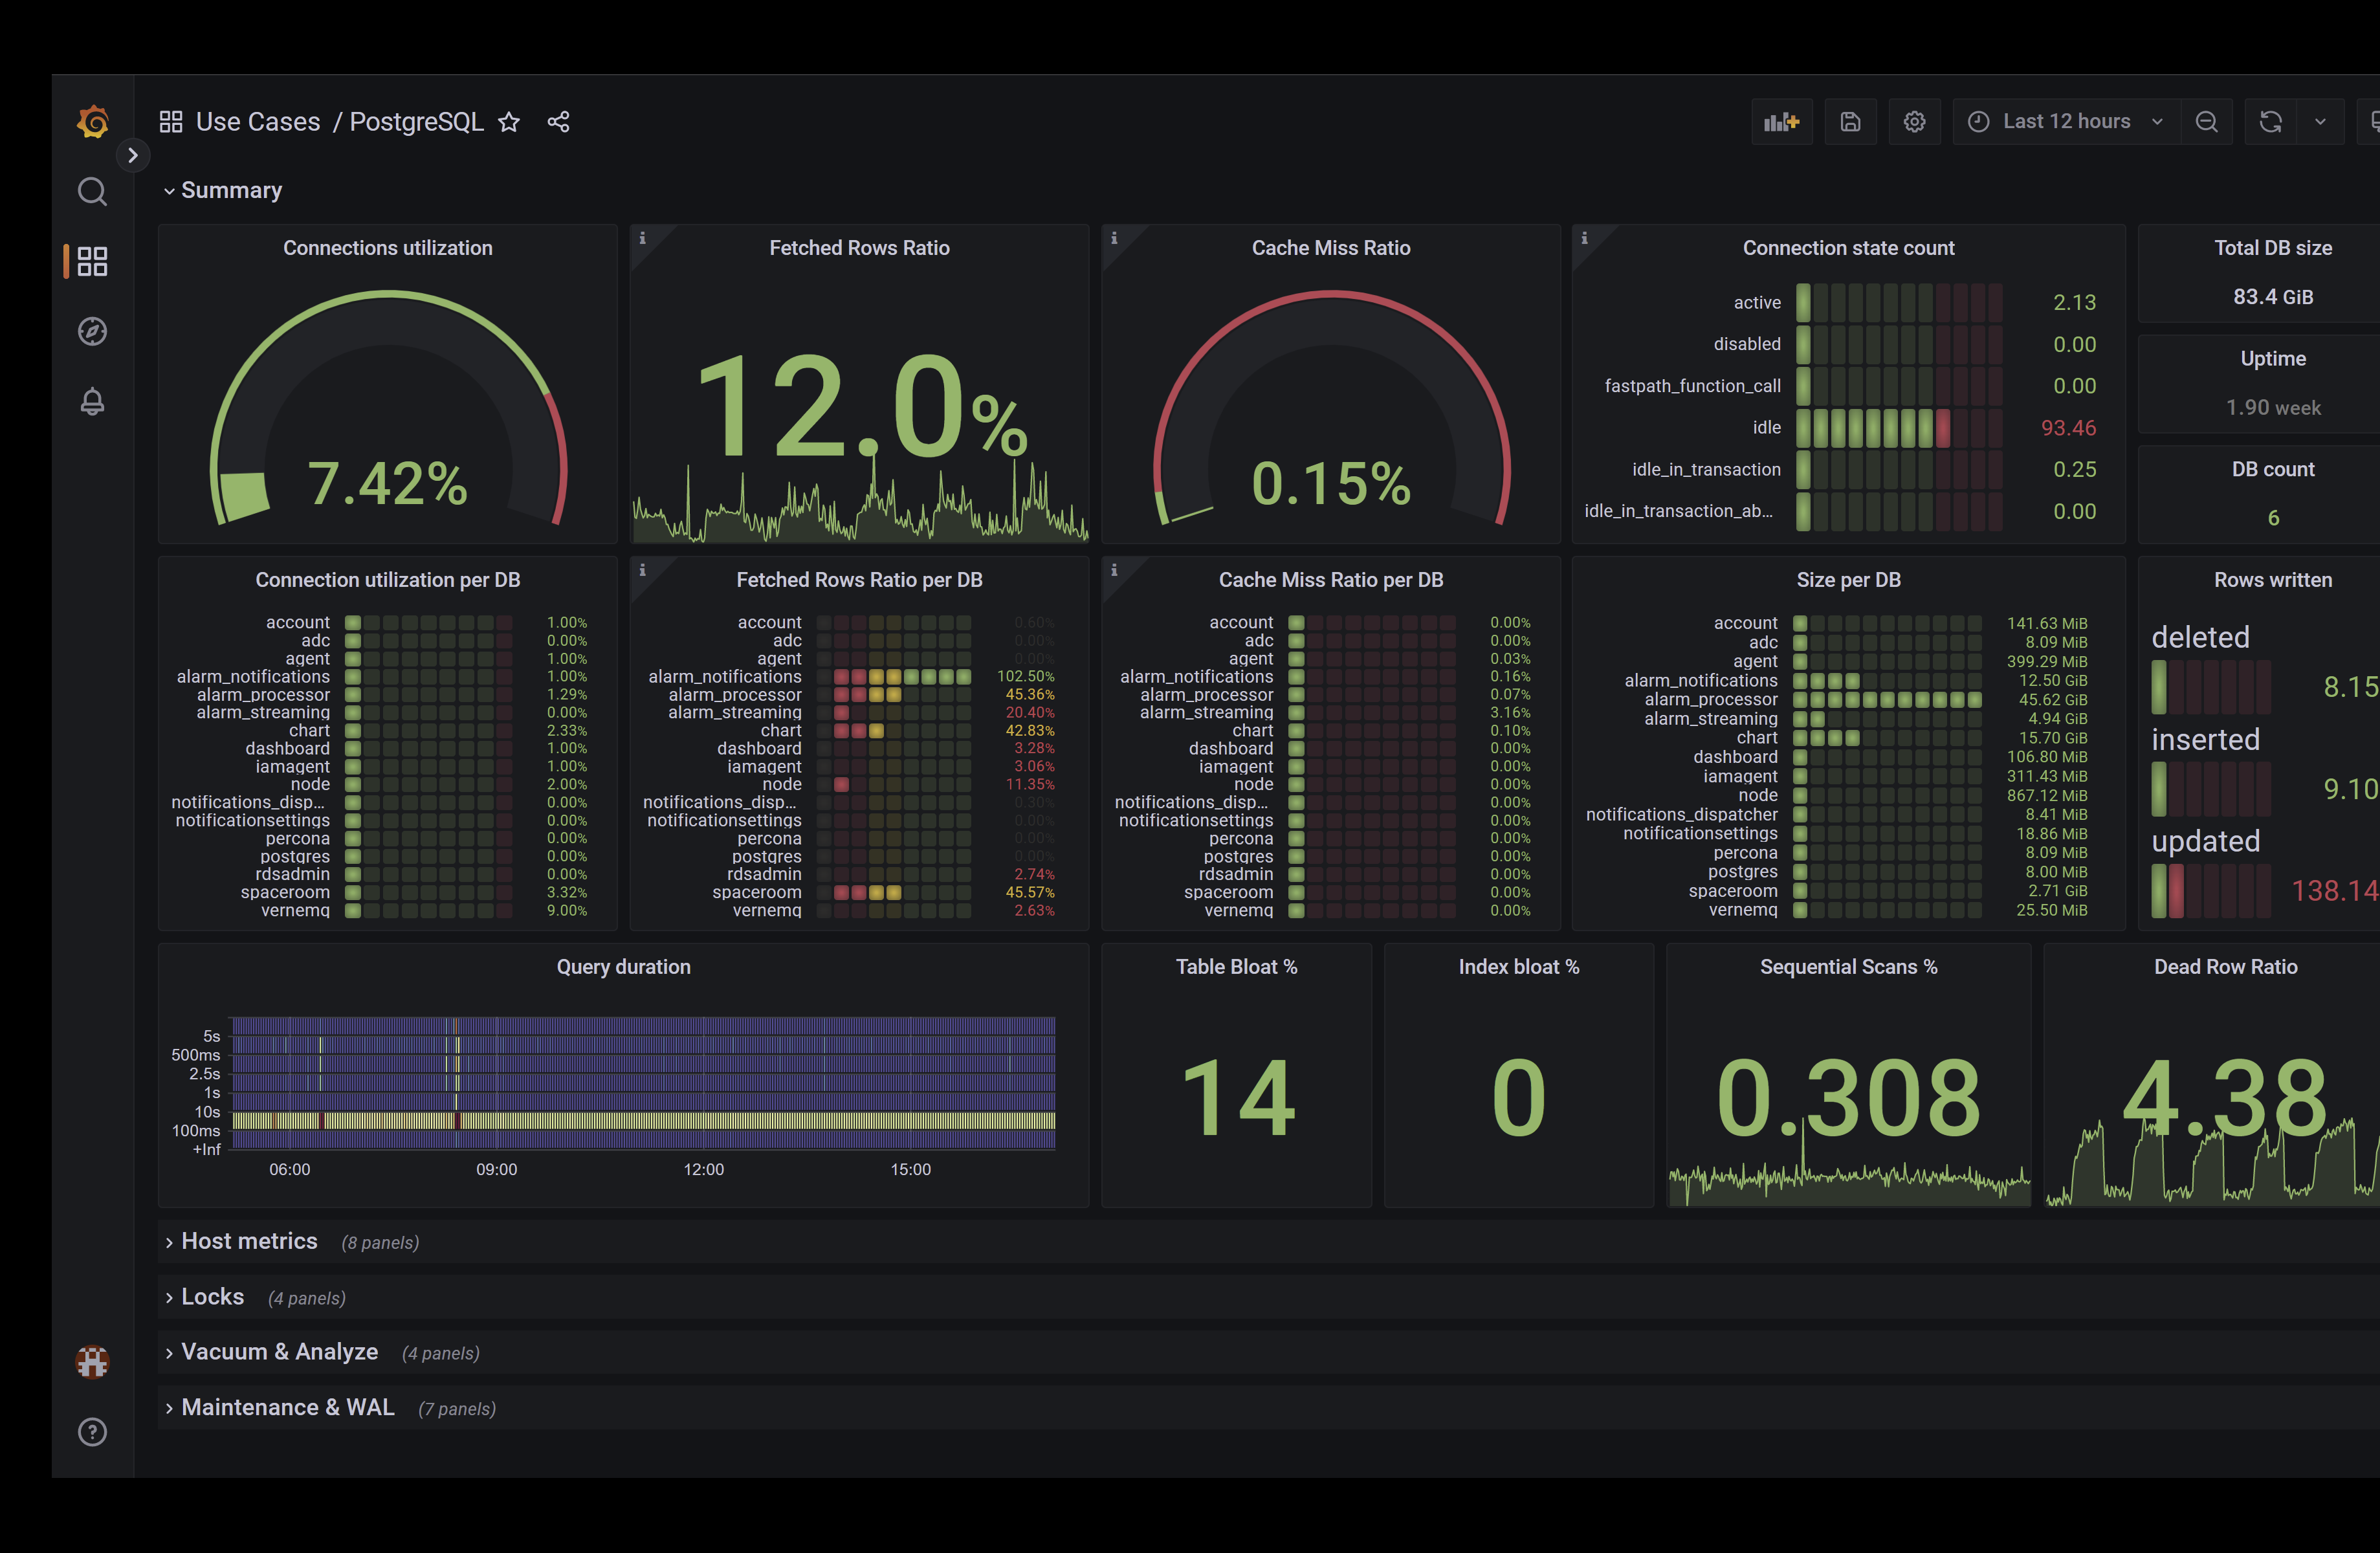The width and height of the screenshot is (2380, 1553).
Task: Open the Last 12 hours time picker
Action: (2066, 122)
